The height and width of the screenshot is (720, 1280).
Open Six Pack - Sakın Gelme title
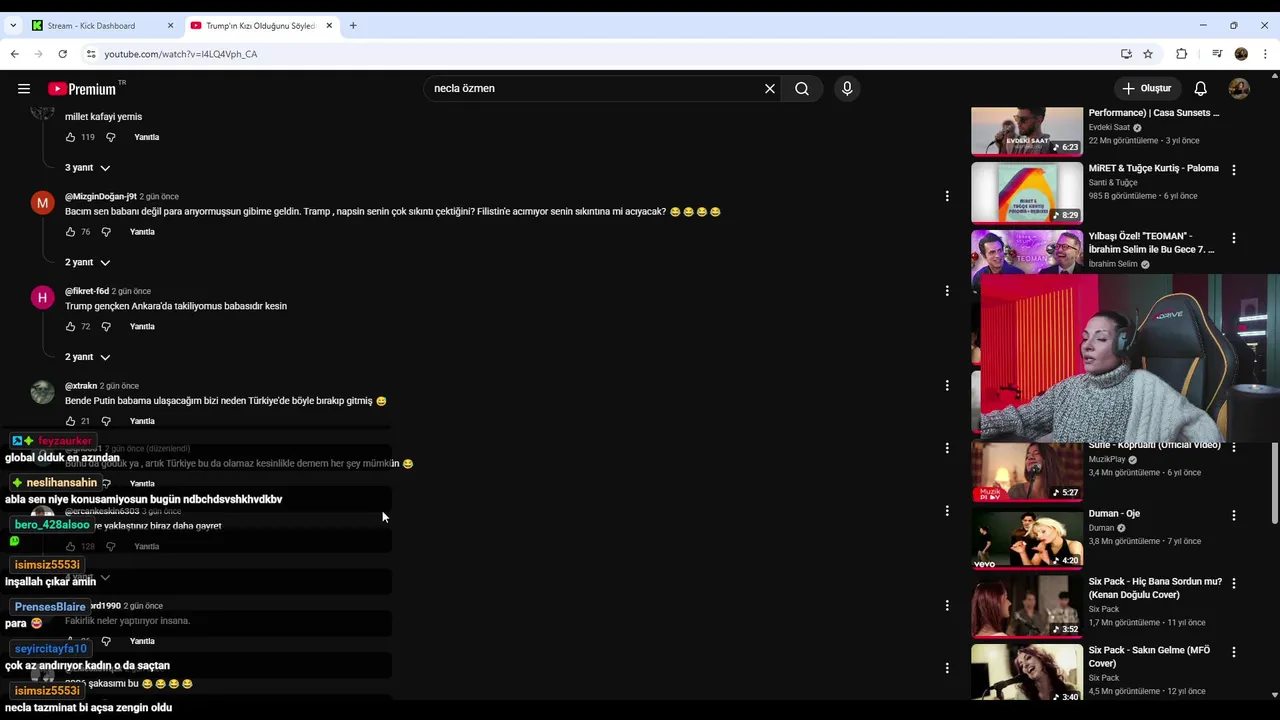[1149, 657]
